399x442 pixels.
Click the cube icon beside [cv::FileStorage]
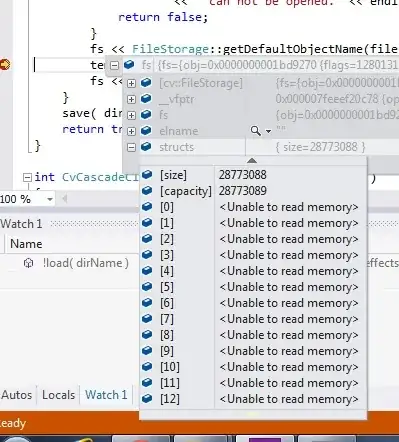146,82
